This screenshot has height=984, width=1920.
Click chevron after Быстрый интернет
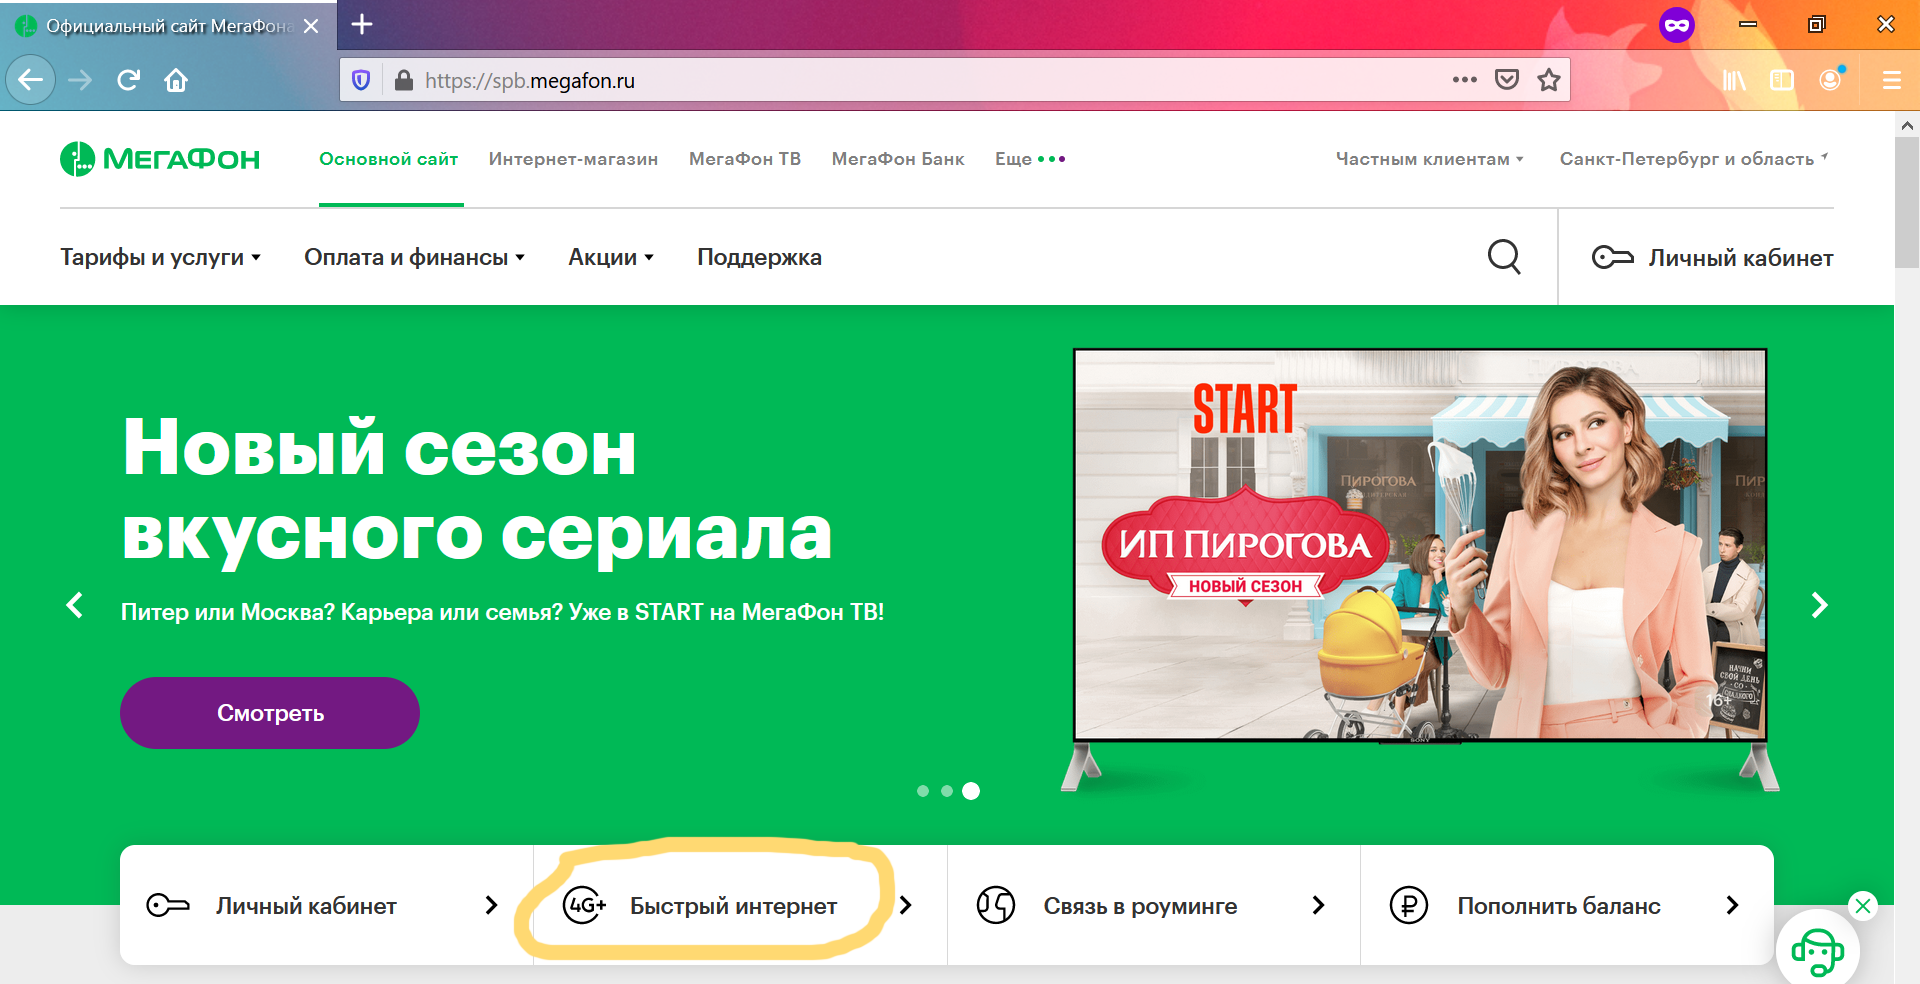pyautogui.click(x=905, y=905)
